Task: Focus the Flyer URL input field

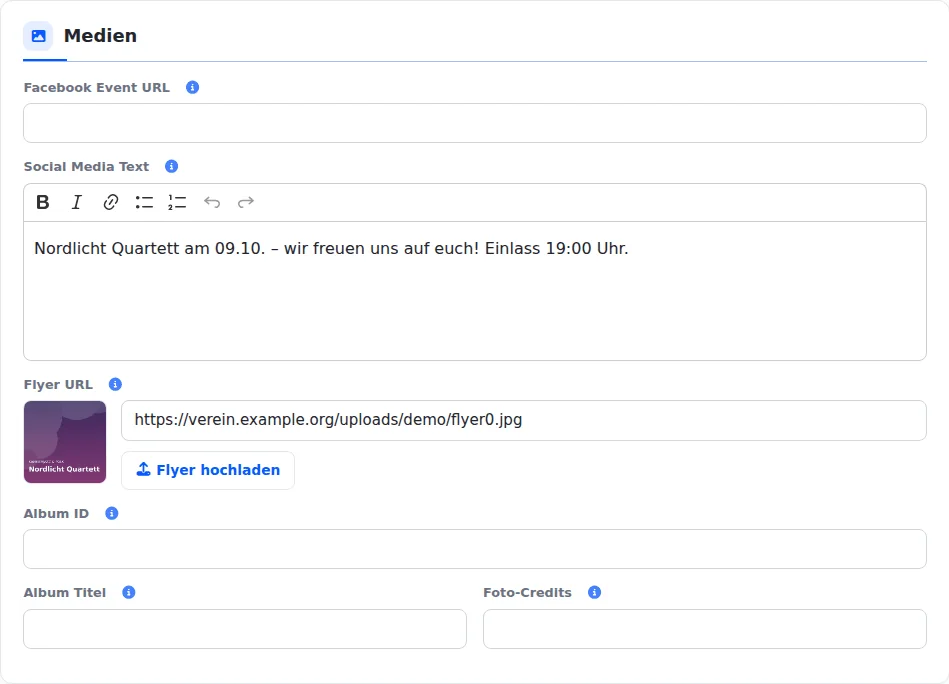Action: pos(524,420)
